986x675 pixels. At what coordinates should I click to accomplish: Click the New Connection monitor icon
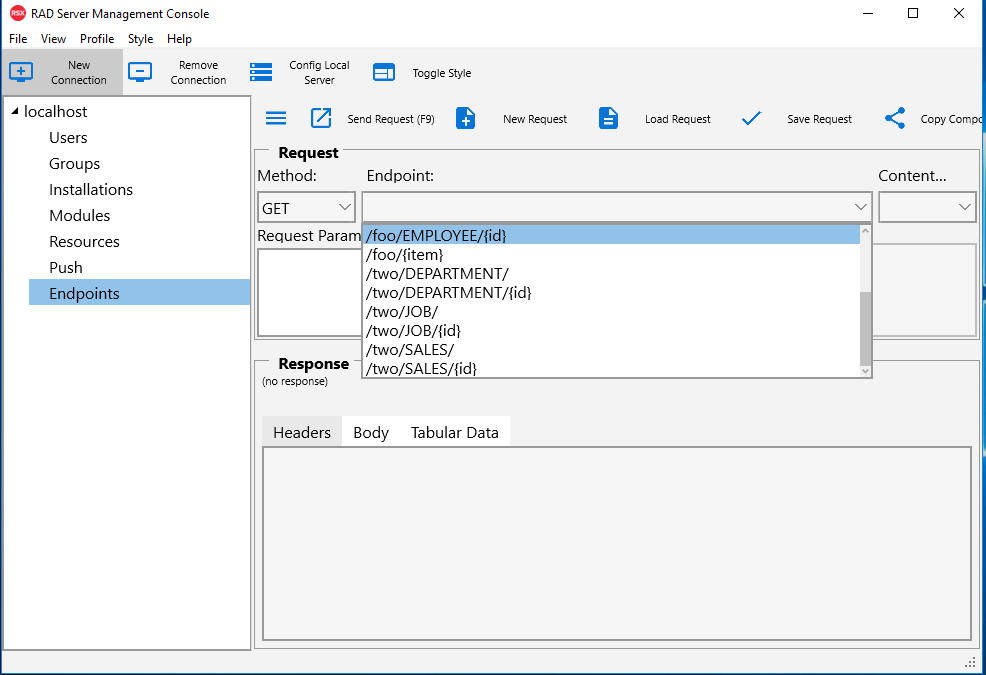click(21, 72)
